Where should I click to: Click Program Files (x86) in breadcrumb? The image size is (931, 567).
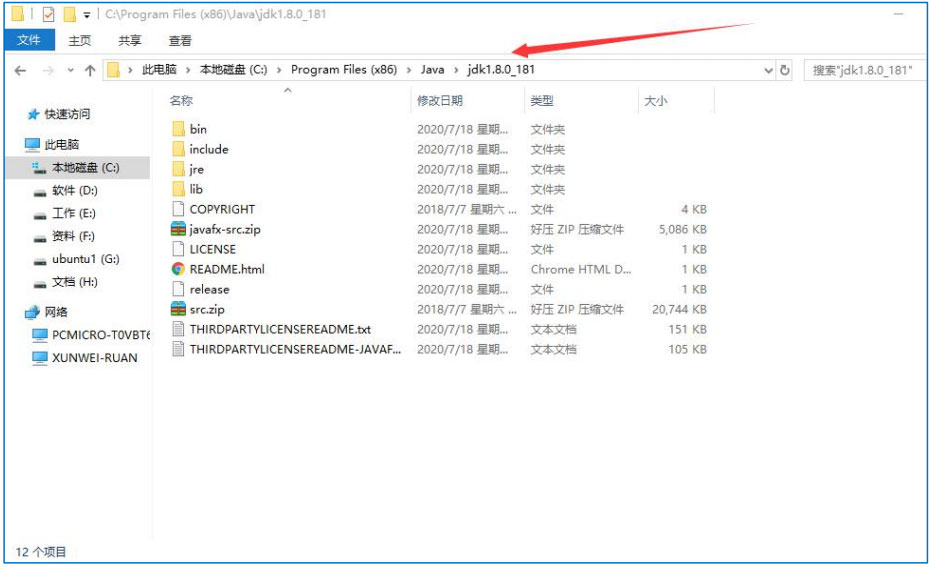coord(344,70)
